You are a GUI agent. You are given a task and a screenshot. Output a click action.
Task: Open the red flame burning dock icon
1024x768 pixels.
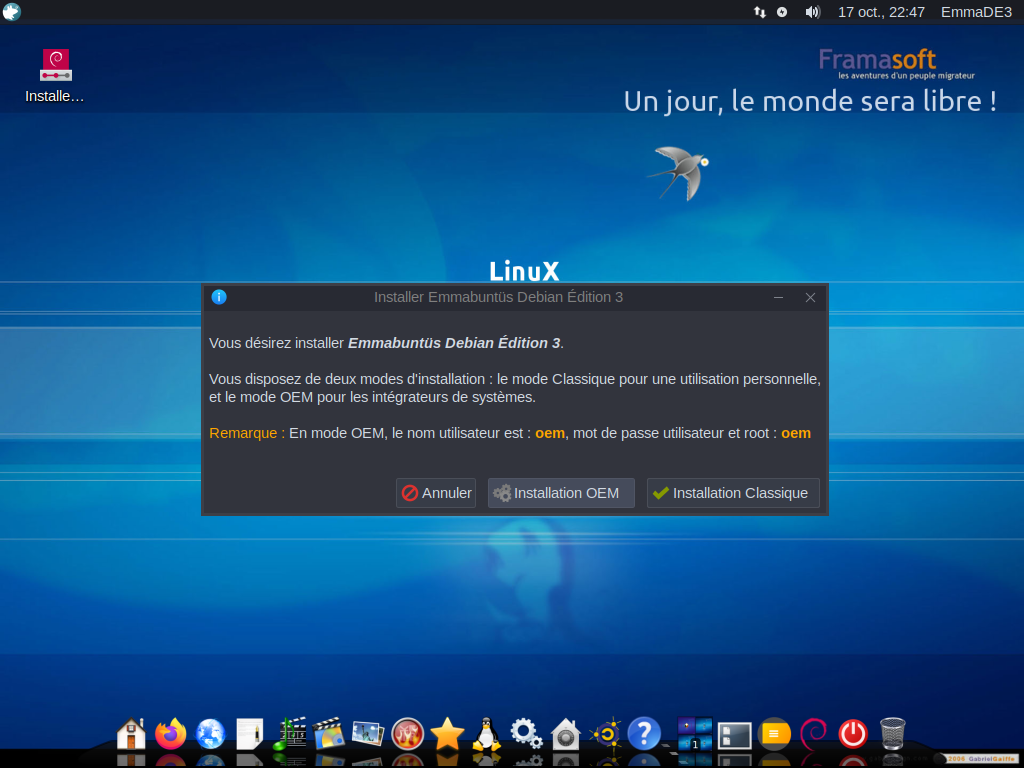(x=408, y=734)
